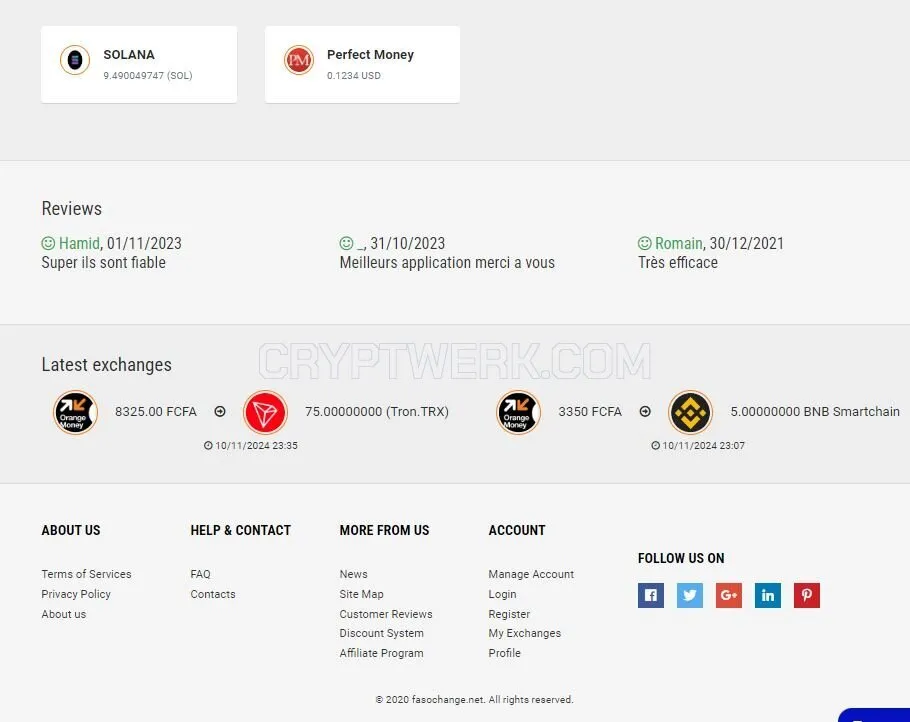The width and height of the screenshot is (910, 722).
Task: Click arrow icon after 8325.00 FCFA
Action: [220, 411]
